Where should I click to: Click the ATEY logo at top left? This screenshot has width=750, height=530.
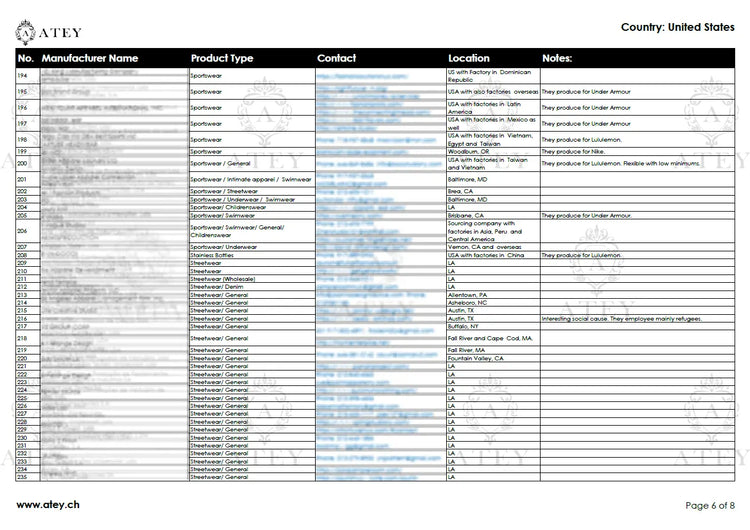point(48,32)
